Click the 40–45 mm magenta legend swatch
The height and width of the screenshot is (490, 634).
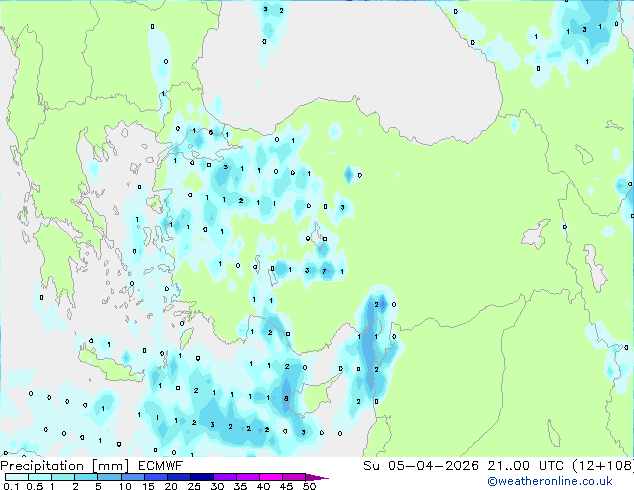pos(270,477)
